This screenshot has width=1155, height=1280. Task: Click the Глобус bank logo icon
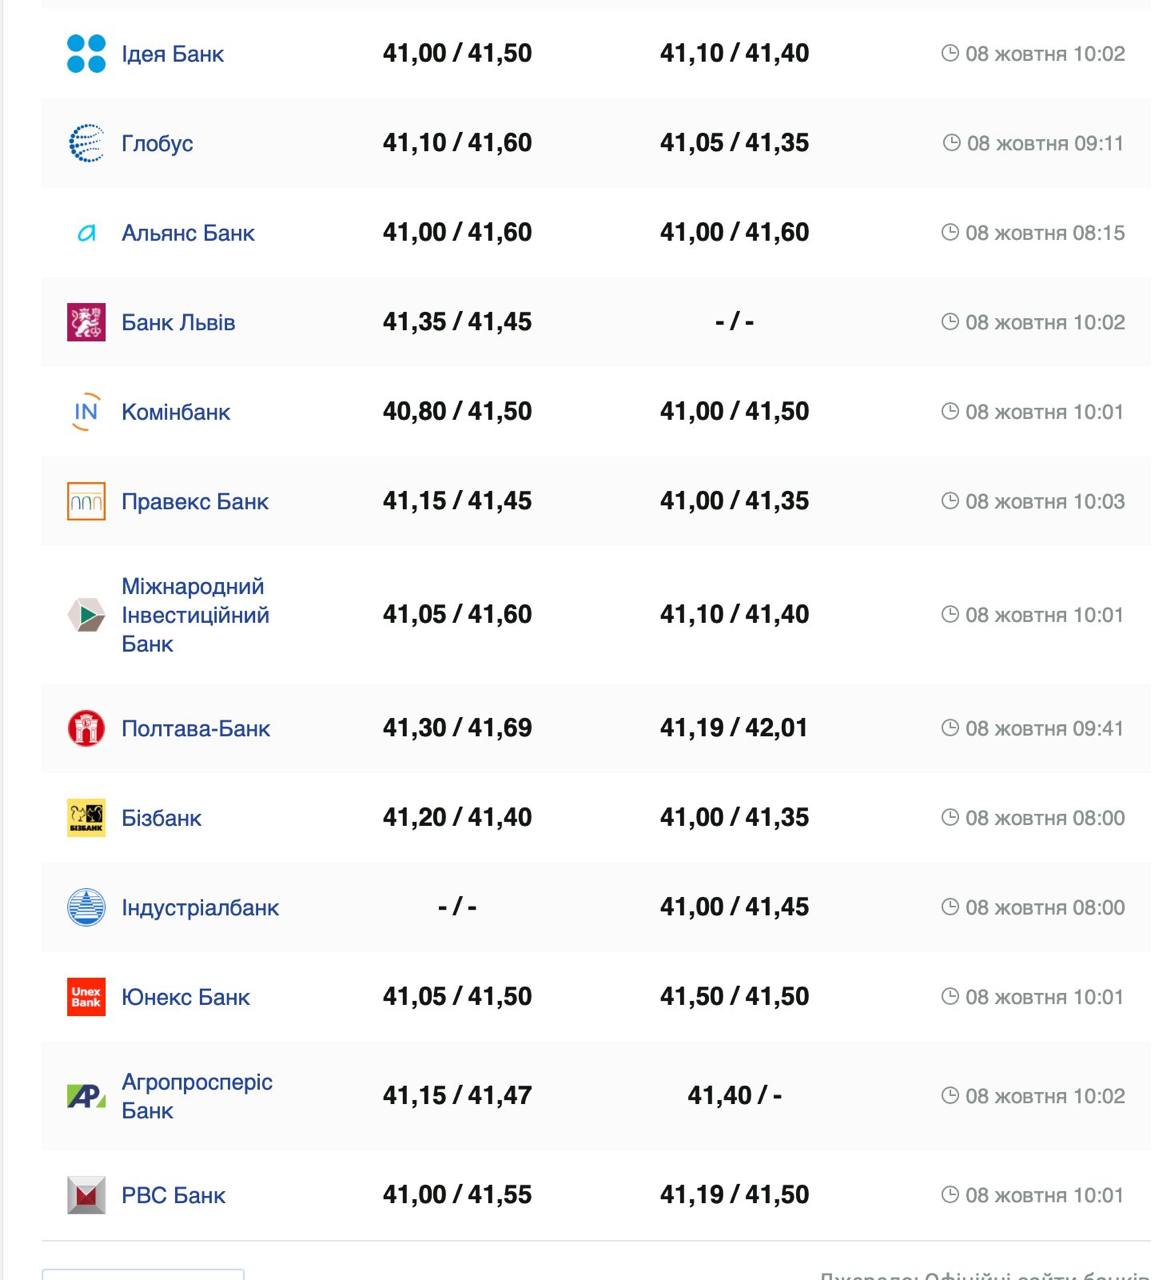point(86,143)
